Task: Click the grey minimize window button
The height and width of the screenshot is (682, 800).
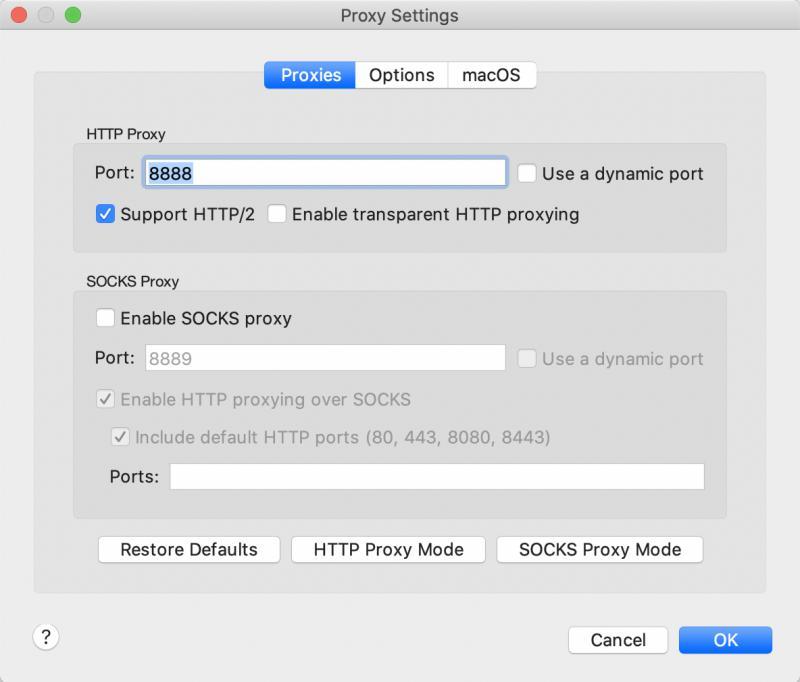Action: click(46, 15)
